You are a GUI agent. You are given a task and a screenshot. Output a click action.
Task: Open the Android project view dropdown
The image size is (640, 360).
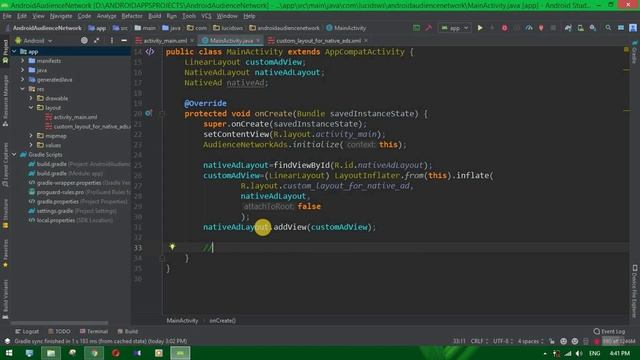[34, 41]
